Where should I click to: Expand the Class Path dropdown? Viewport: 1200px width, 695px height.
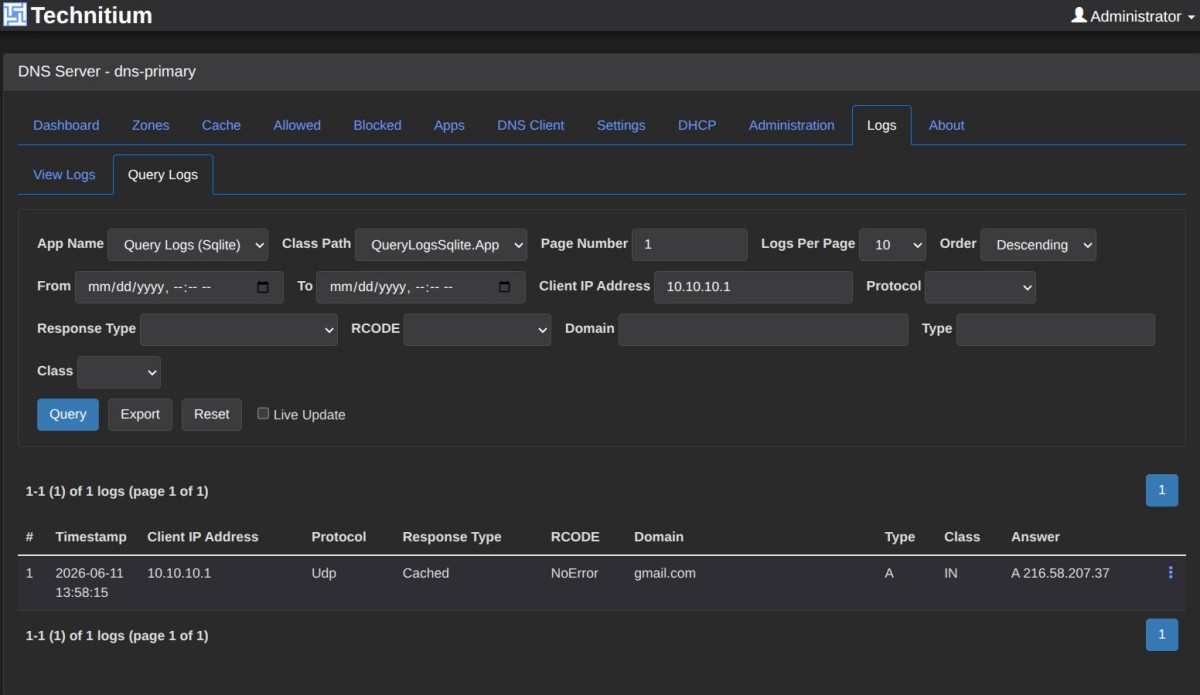click(x=441, y=245)
